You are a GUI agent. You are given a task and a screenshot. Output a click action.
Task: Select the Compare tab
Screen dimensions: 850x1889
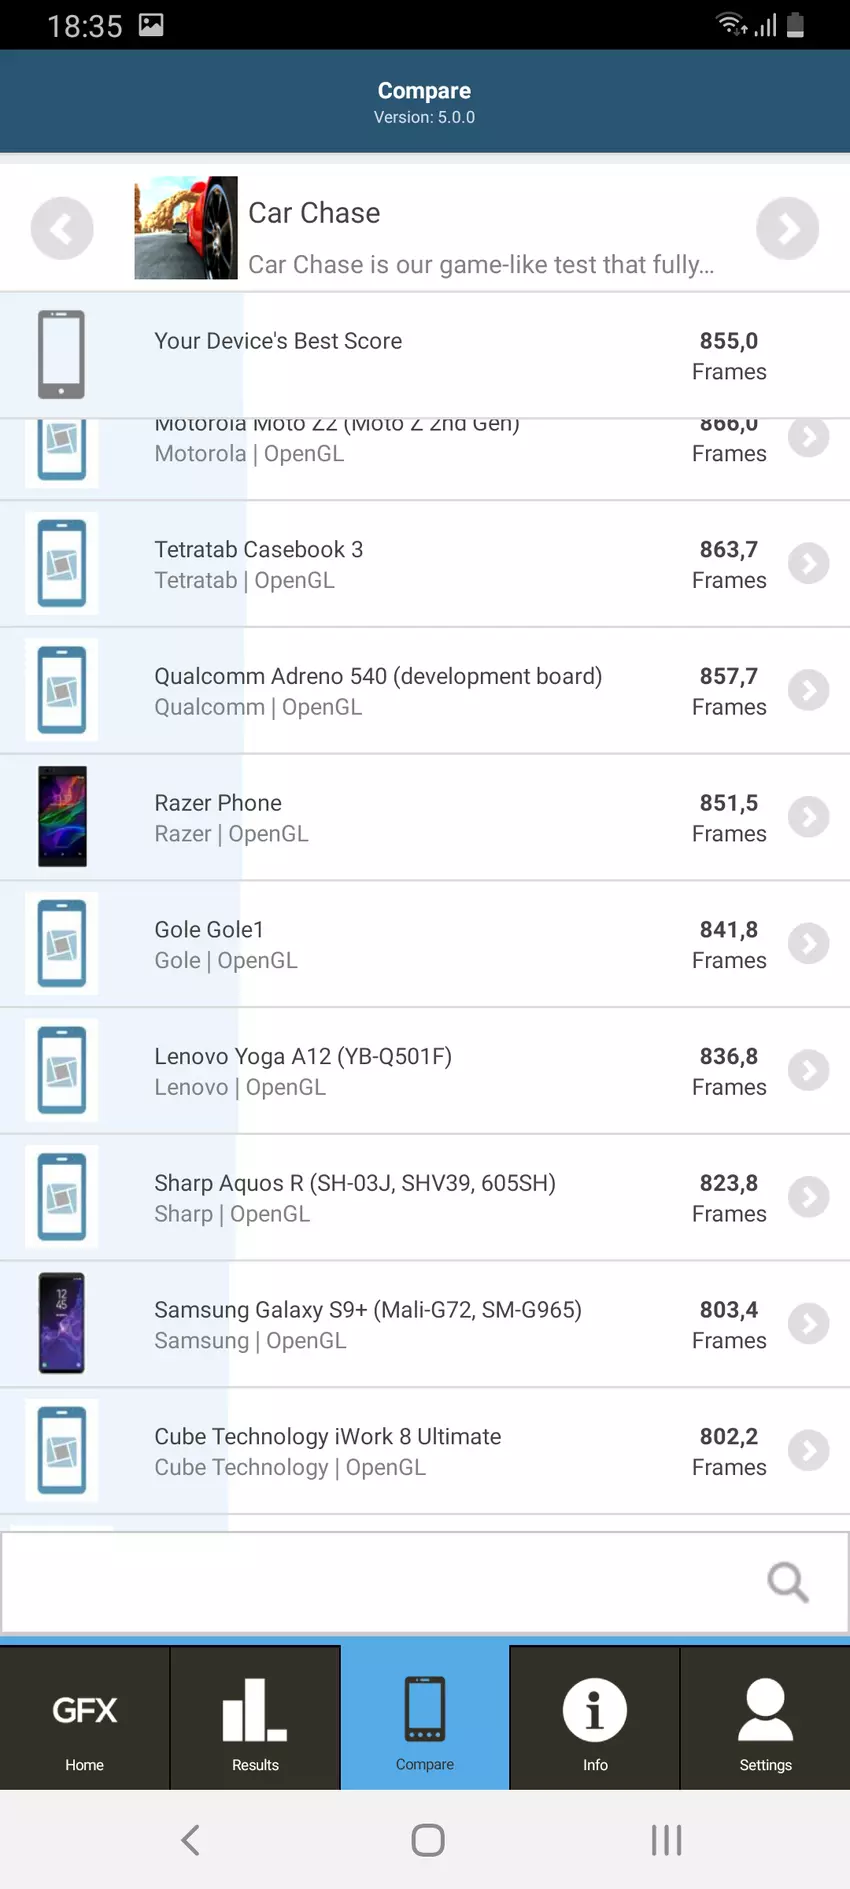425,1719
